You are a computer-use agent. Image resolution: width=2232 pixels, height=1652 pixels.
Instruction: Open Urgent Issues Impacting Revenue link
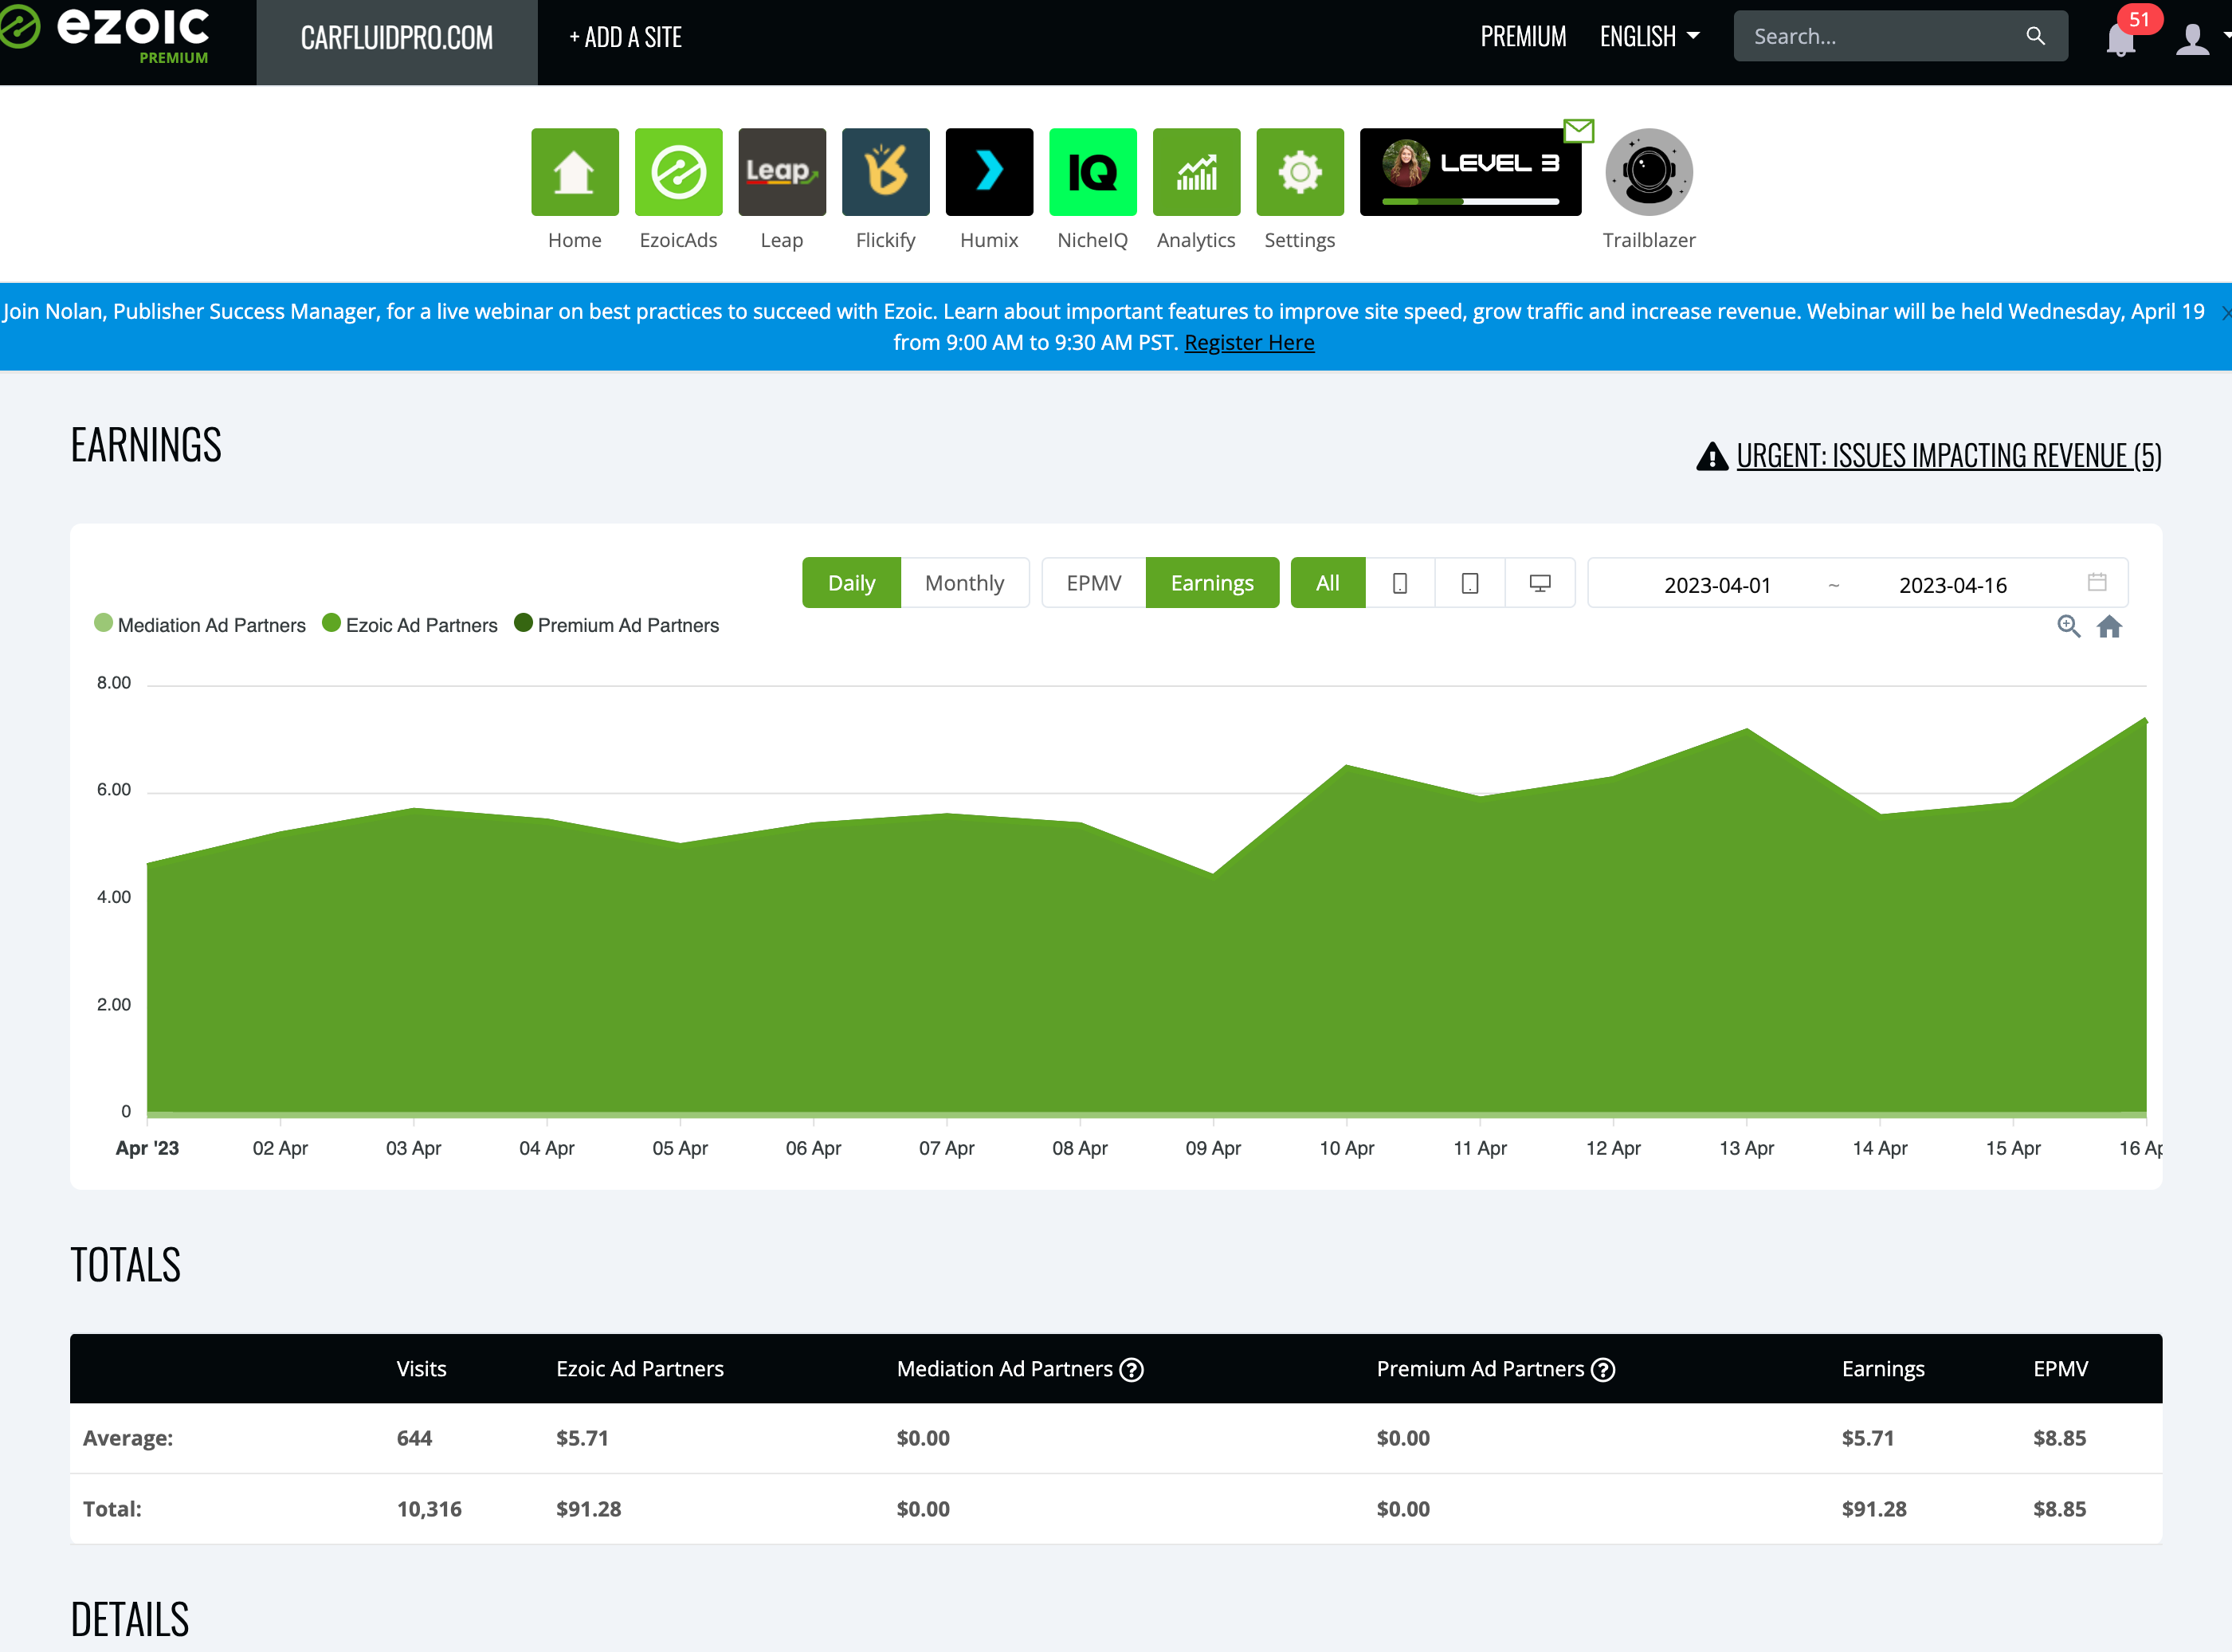coord(1948,456)
